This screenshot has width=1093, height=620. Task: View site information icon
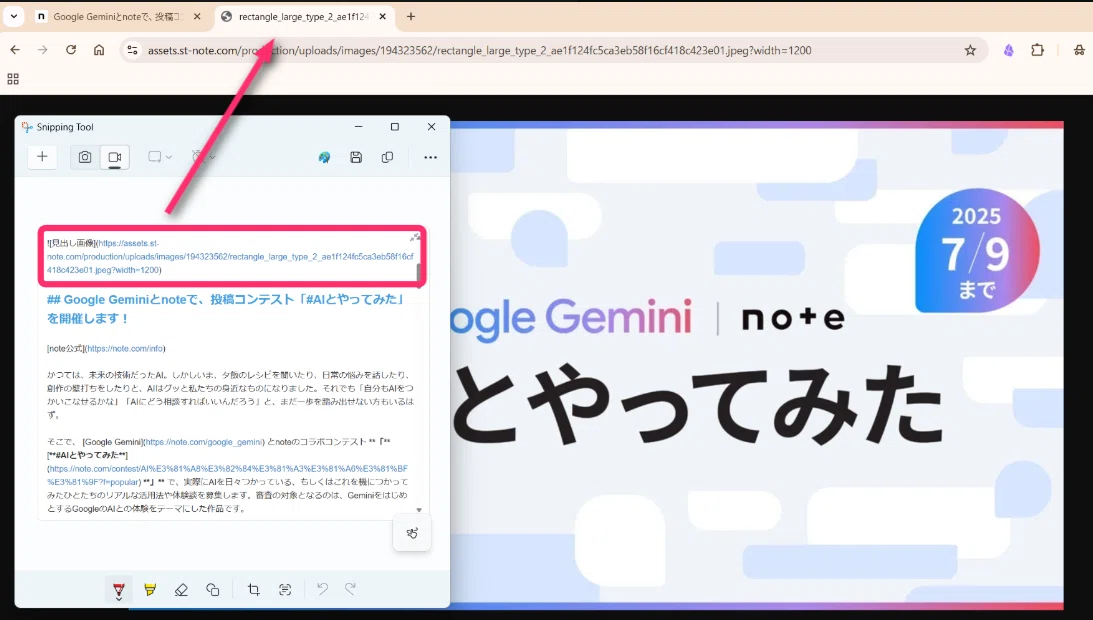(x=132, y=50)
